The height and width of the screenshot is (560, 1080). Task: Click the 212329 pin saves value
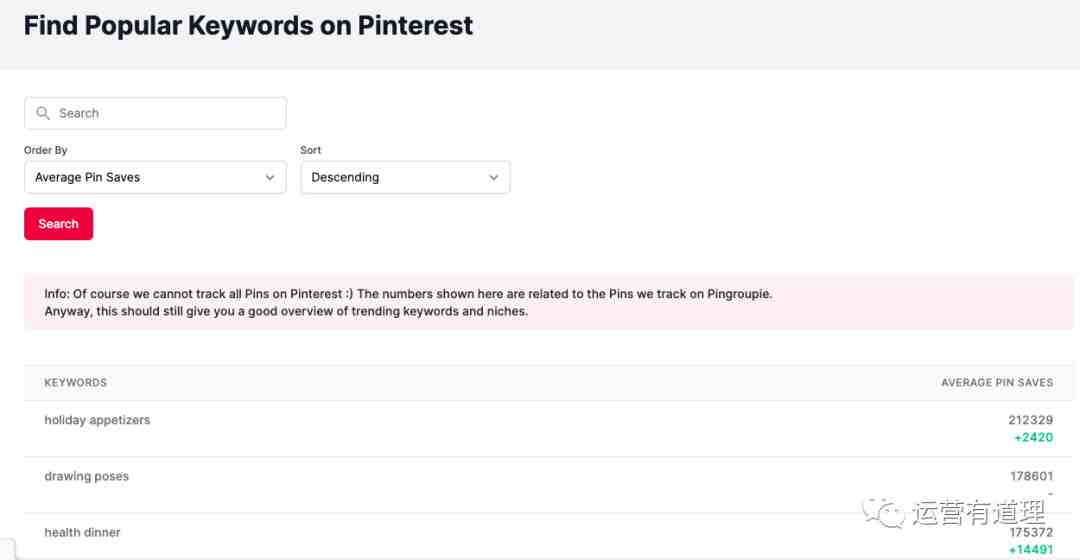[1030, 420]
